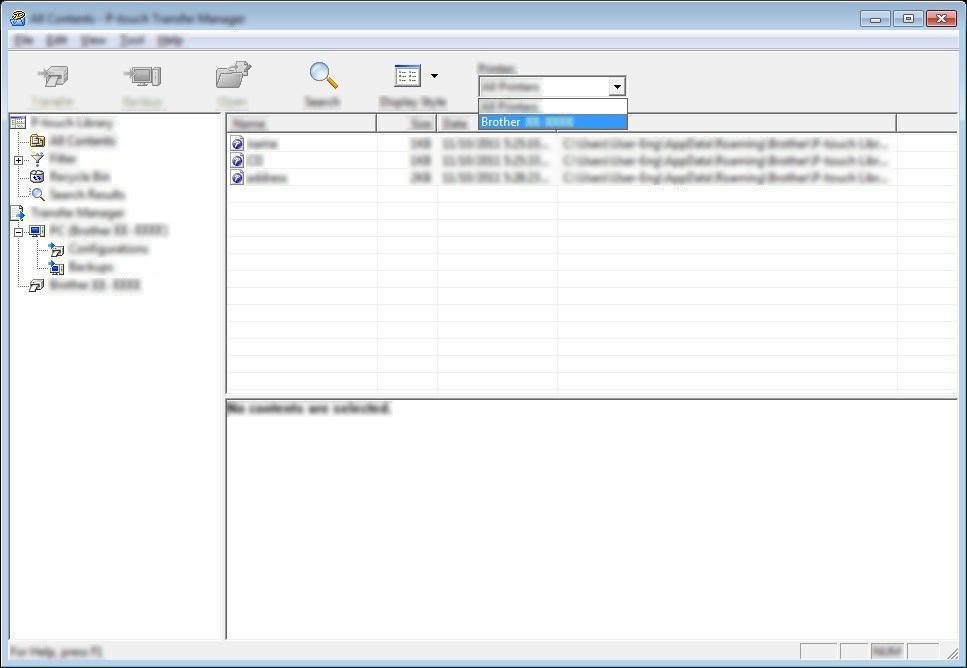This screenshot has width=967, height=668.
Task: Click the Backup toolbar icon
Action: pos(142,76)
